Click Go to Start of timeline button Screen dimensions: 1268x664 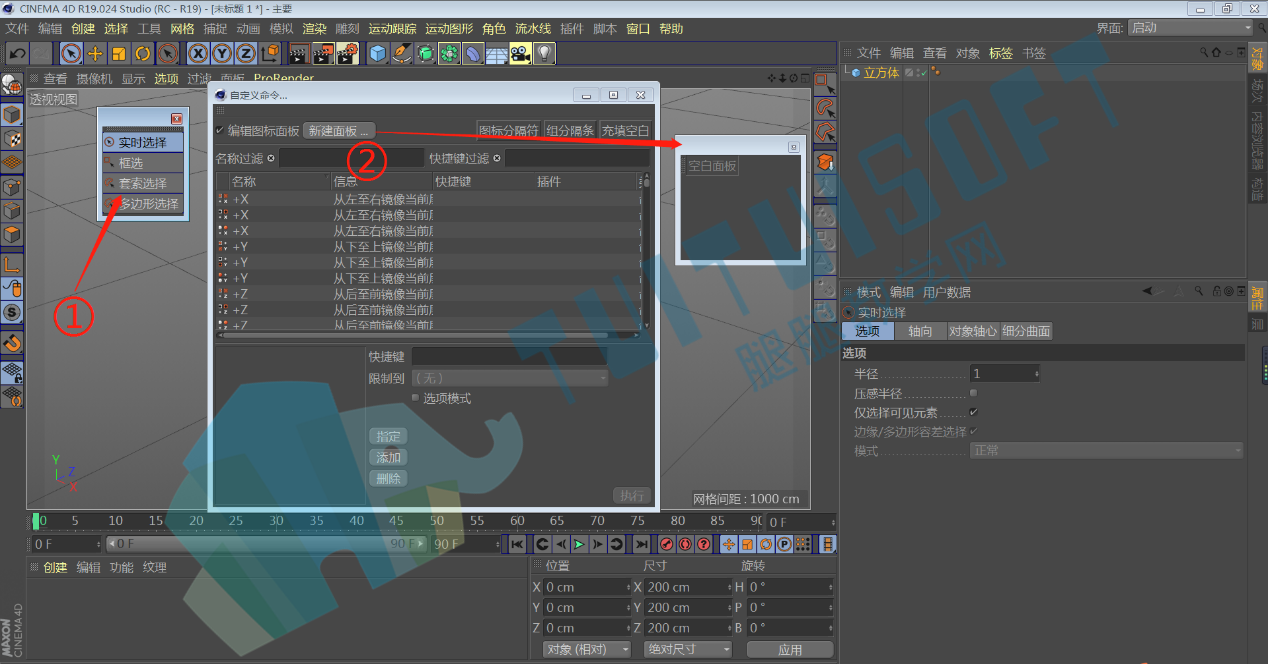517,544
